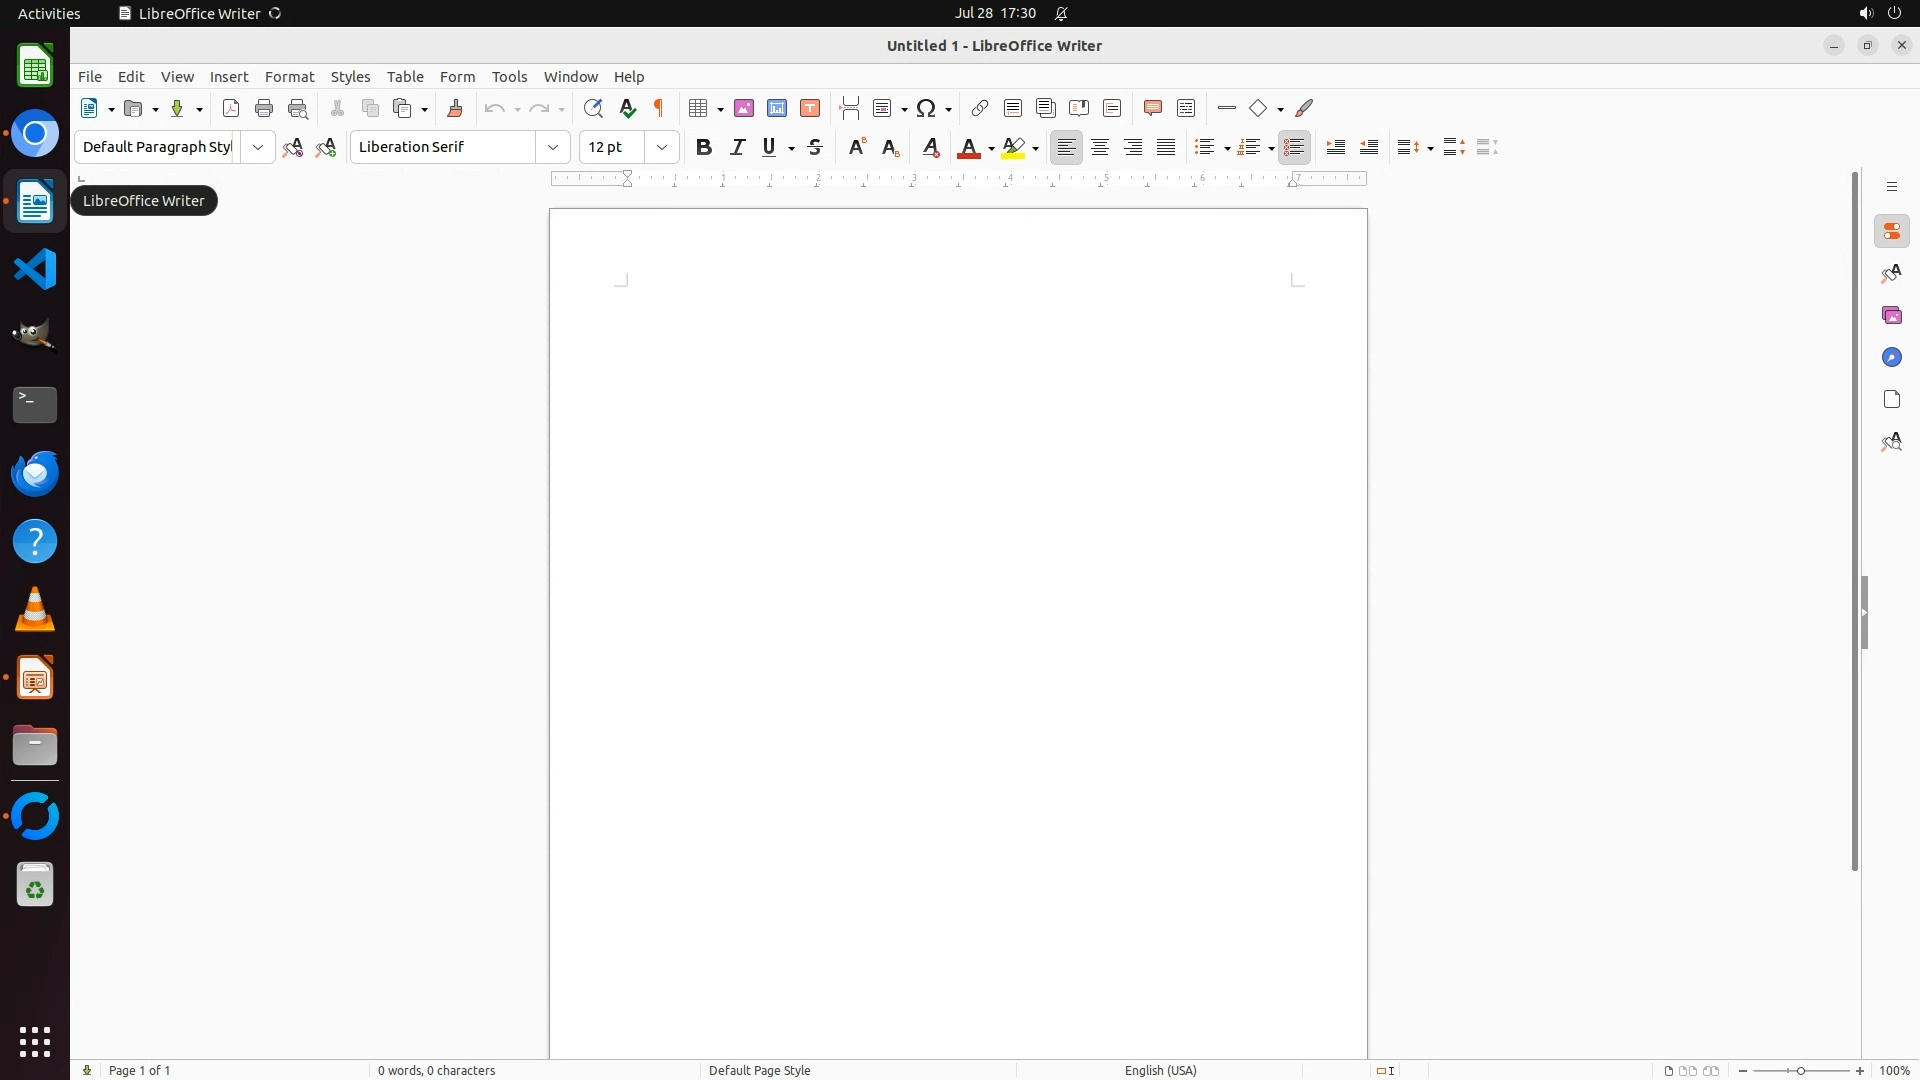This screenshot has height=1080, width=1920.
Task: Open the sidebar Navigator panel
Action: coord(1891,358)
